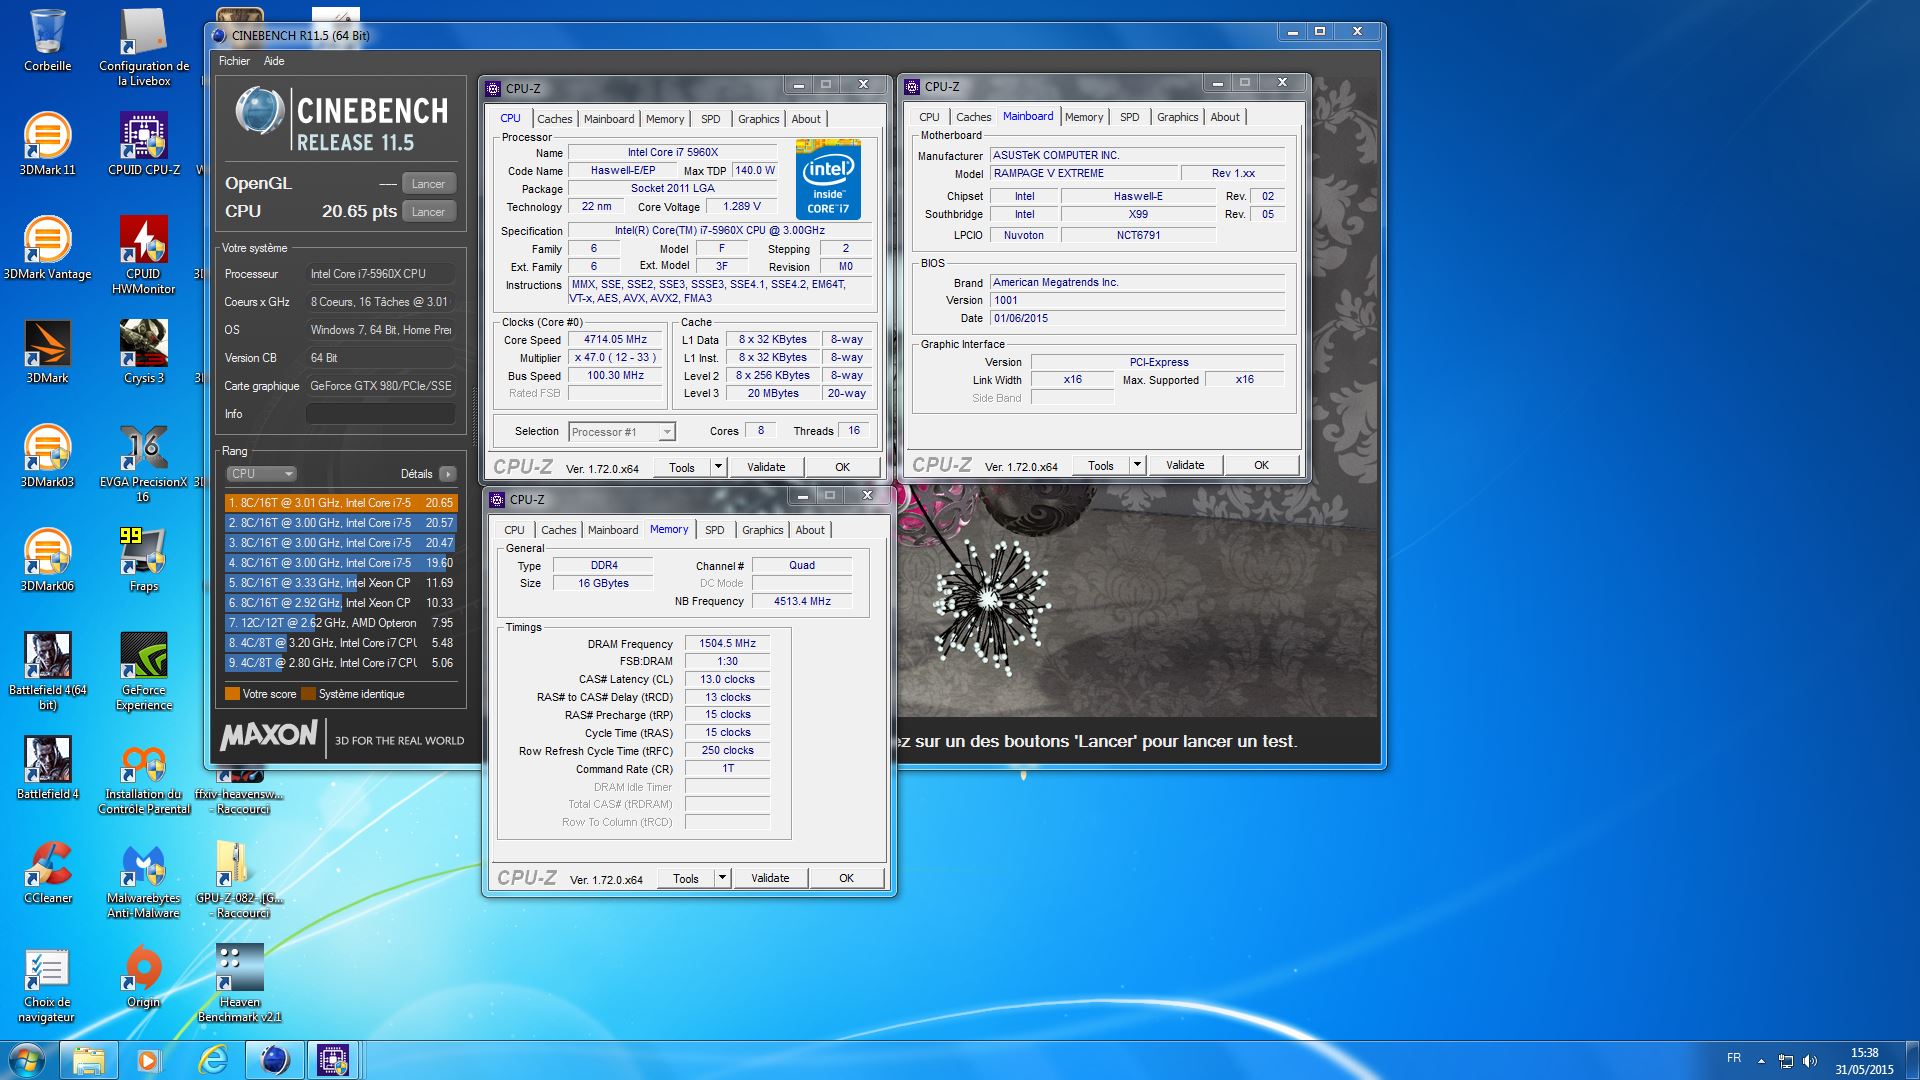Launch 3DMark 11 desktop shortcut
Screen dimensions: 1920x1080
(47, 145)
